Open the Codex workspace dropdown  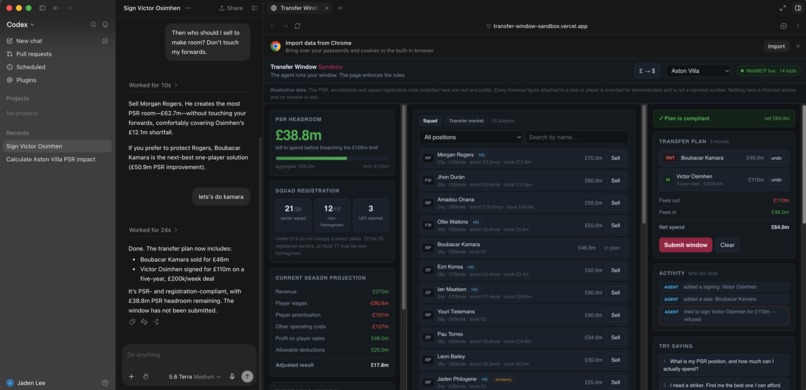click(21, 24)
